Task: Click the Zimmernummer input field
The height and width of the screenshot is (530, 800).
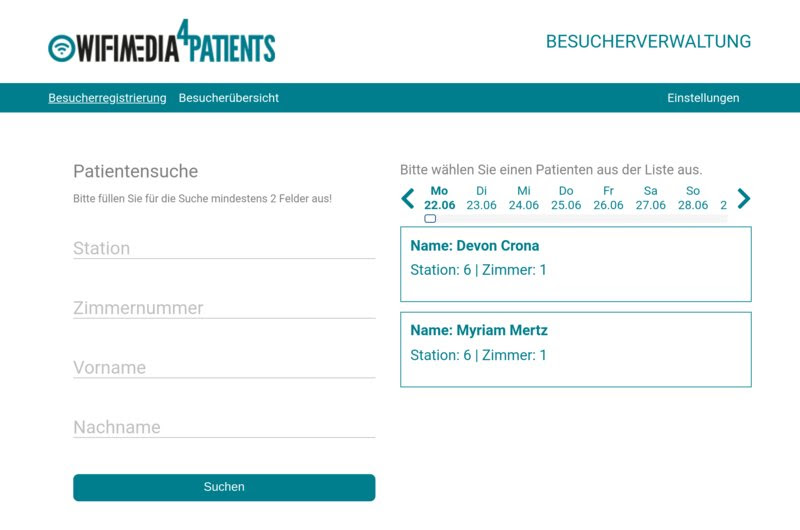Action: click(x=224, y=308)
